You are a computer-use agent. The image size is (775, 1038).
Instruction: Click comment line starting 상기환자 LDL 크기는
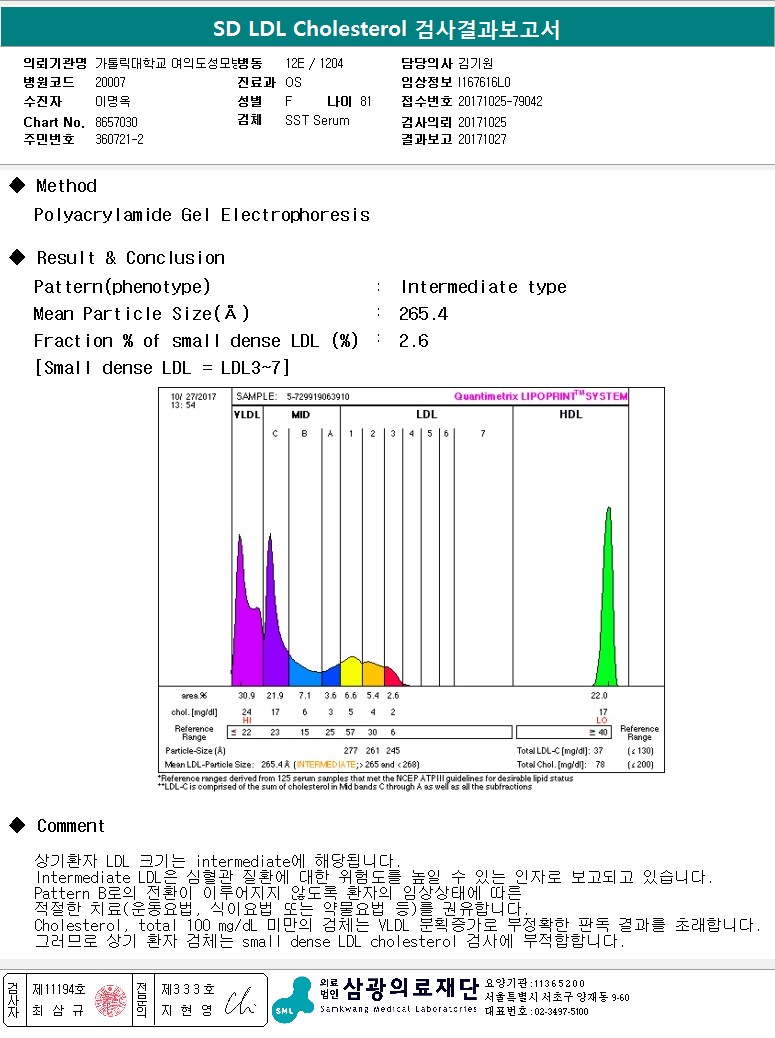218,861
